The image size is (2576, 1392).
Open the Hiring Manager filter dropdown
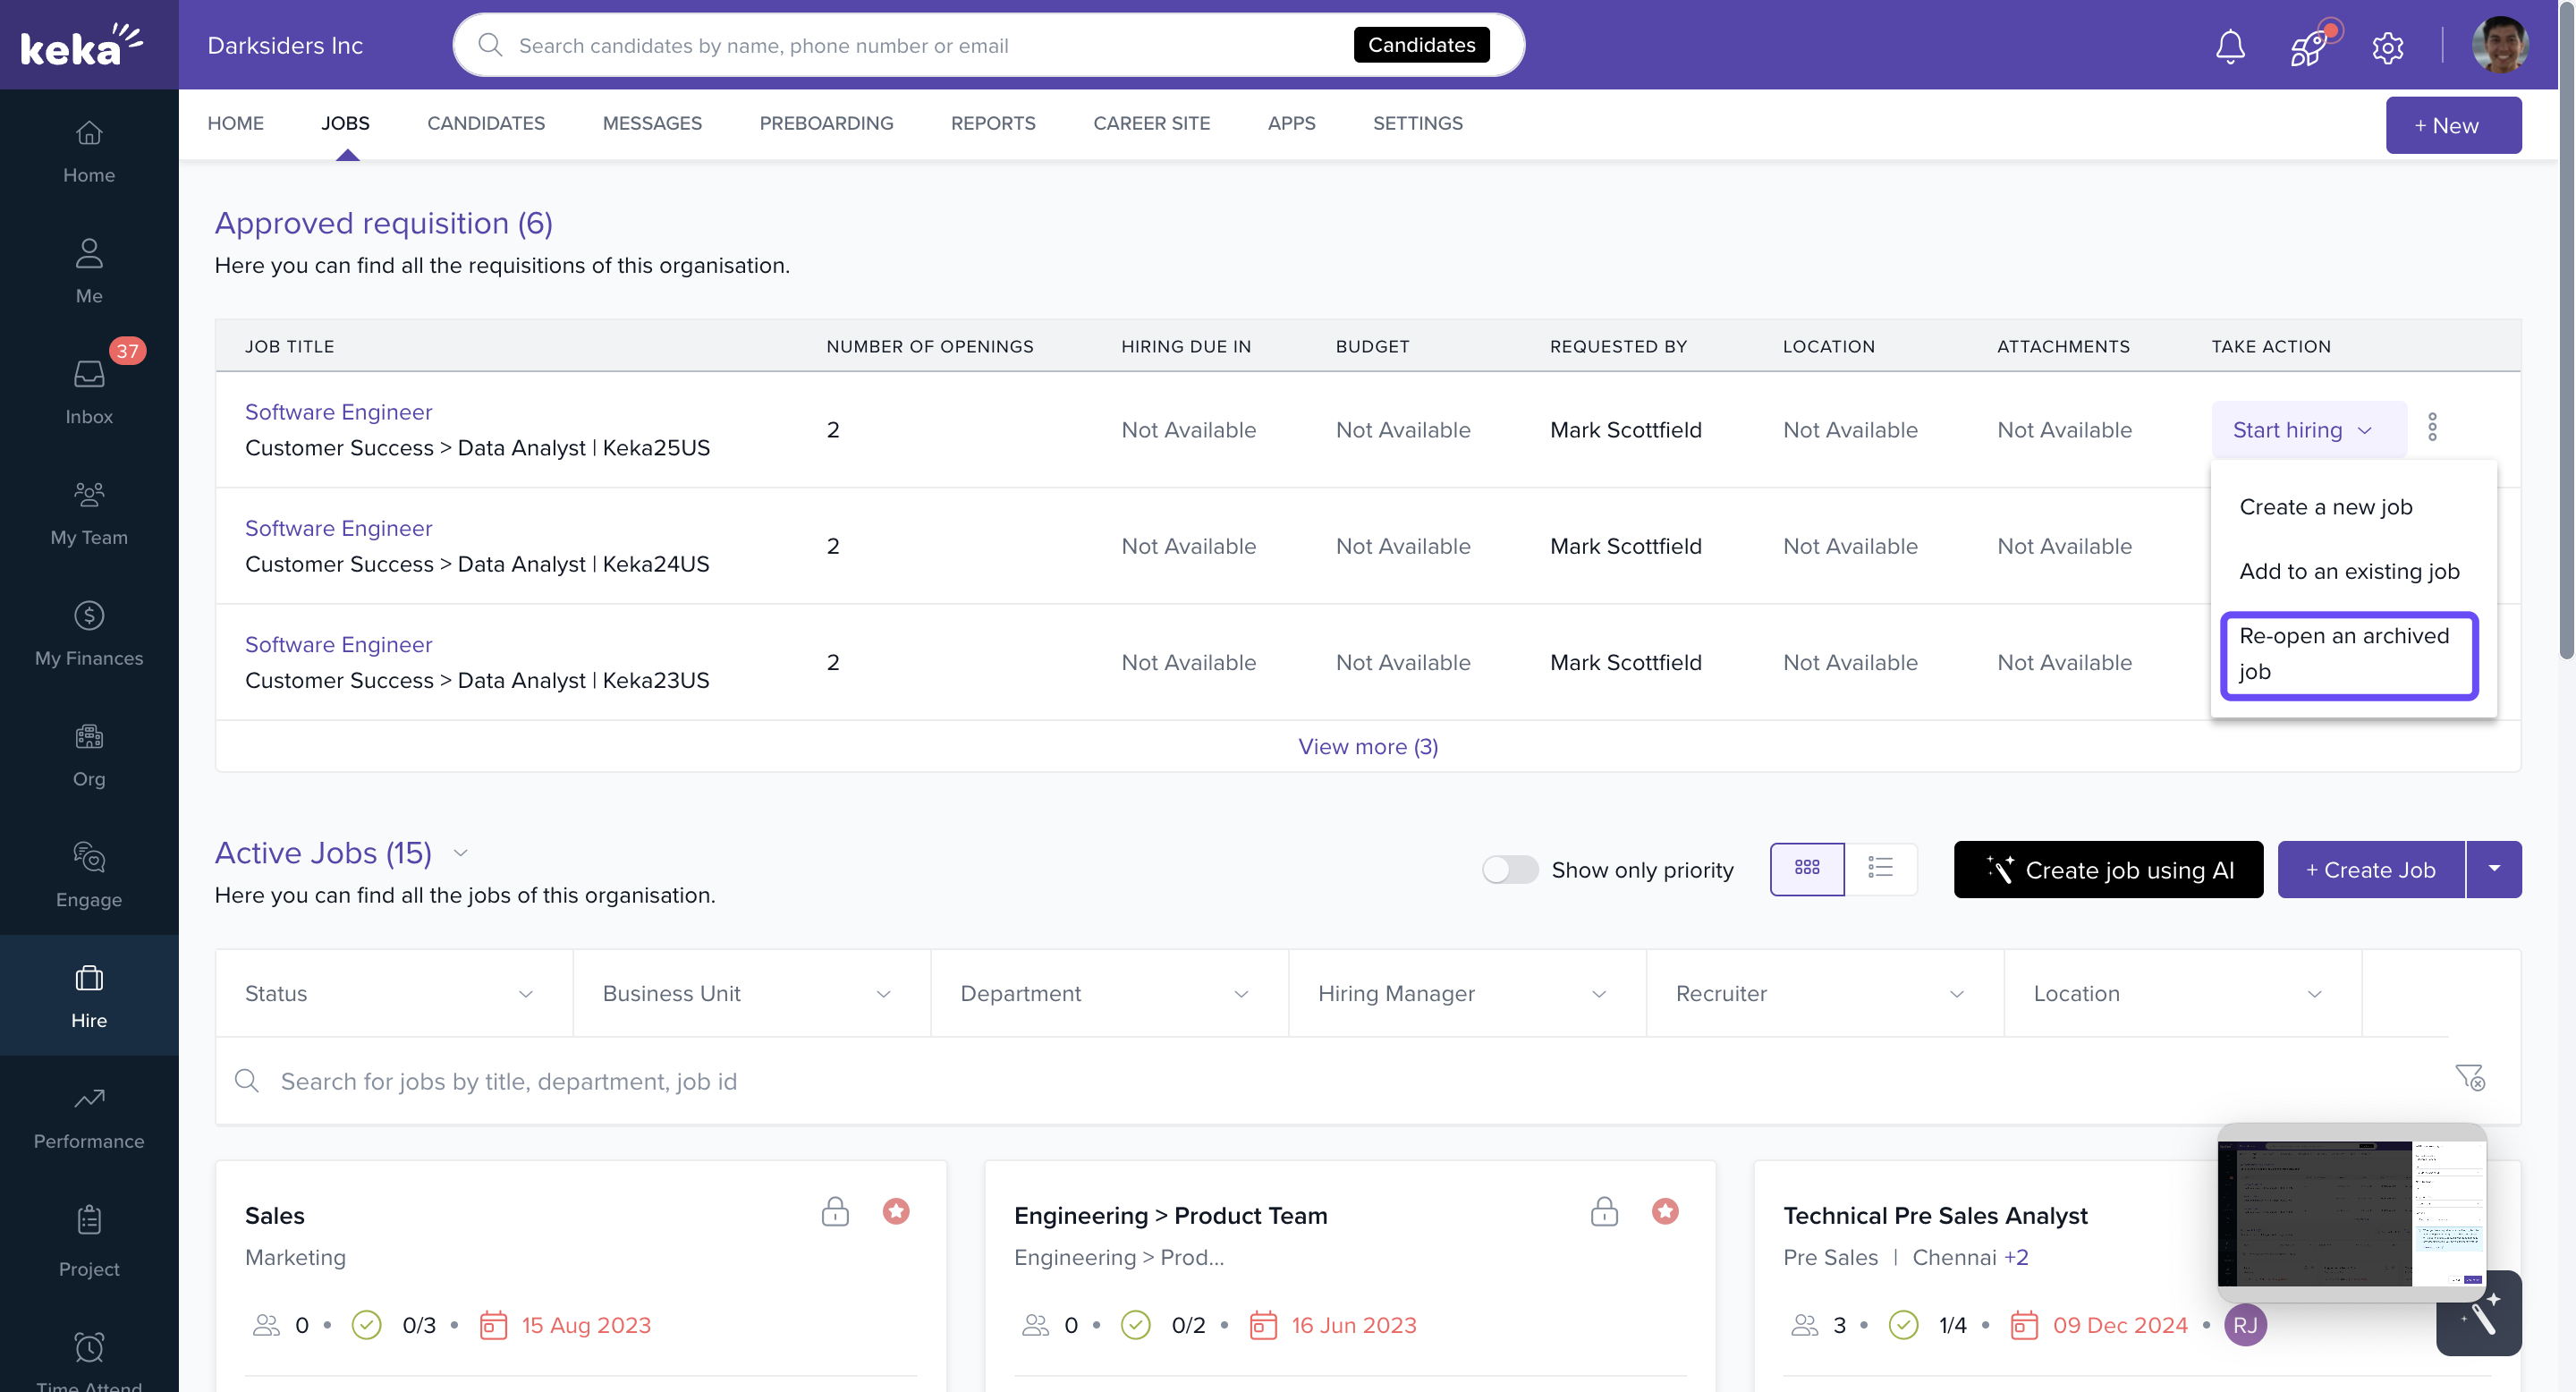(x=1466, y=993)
